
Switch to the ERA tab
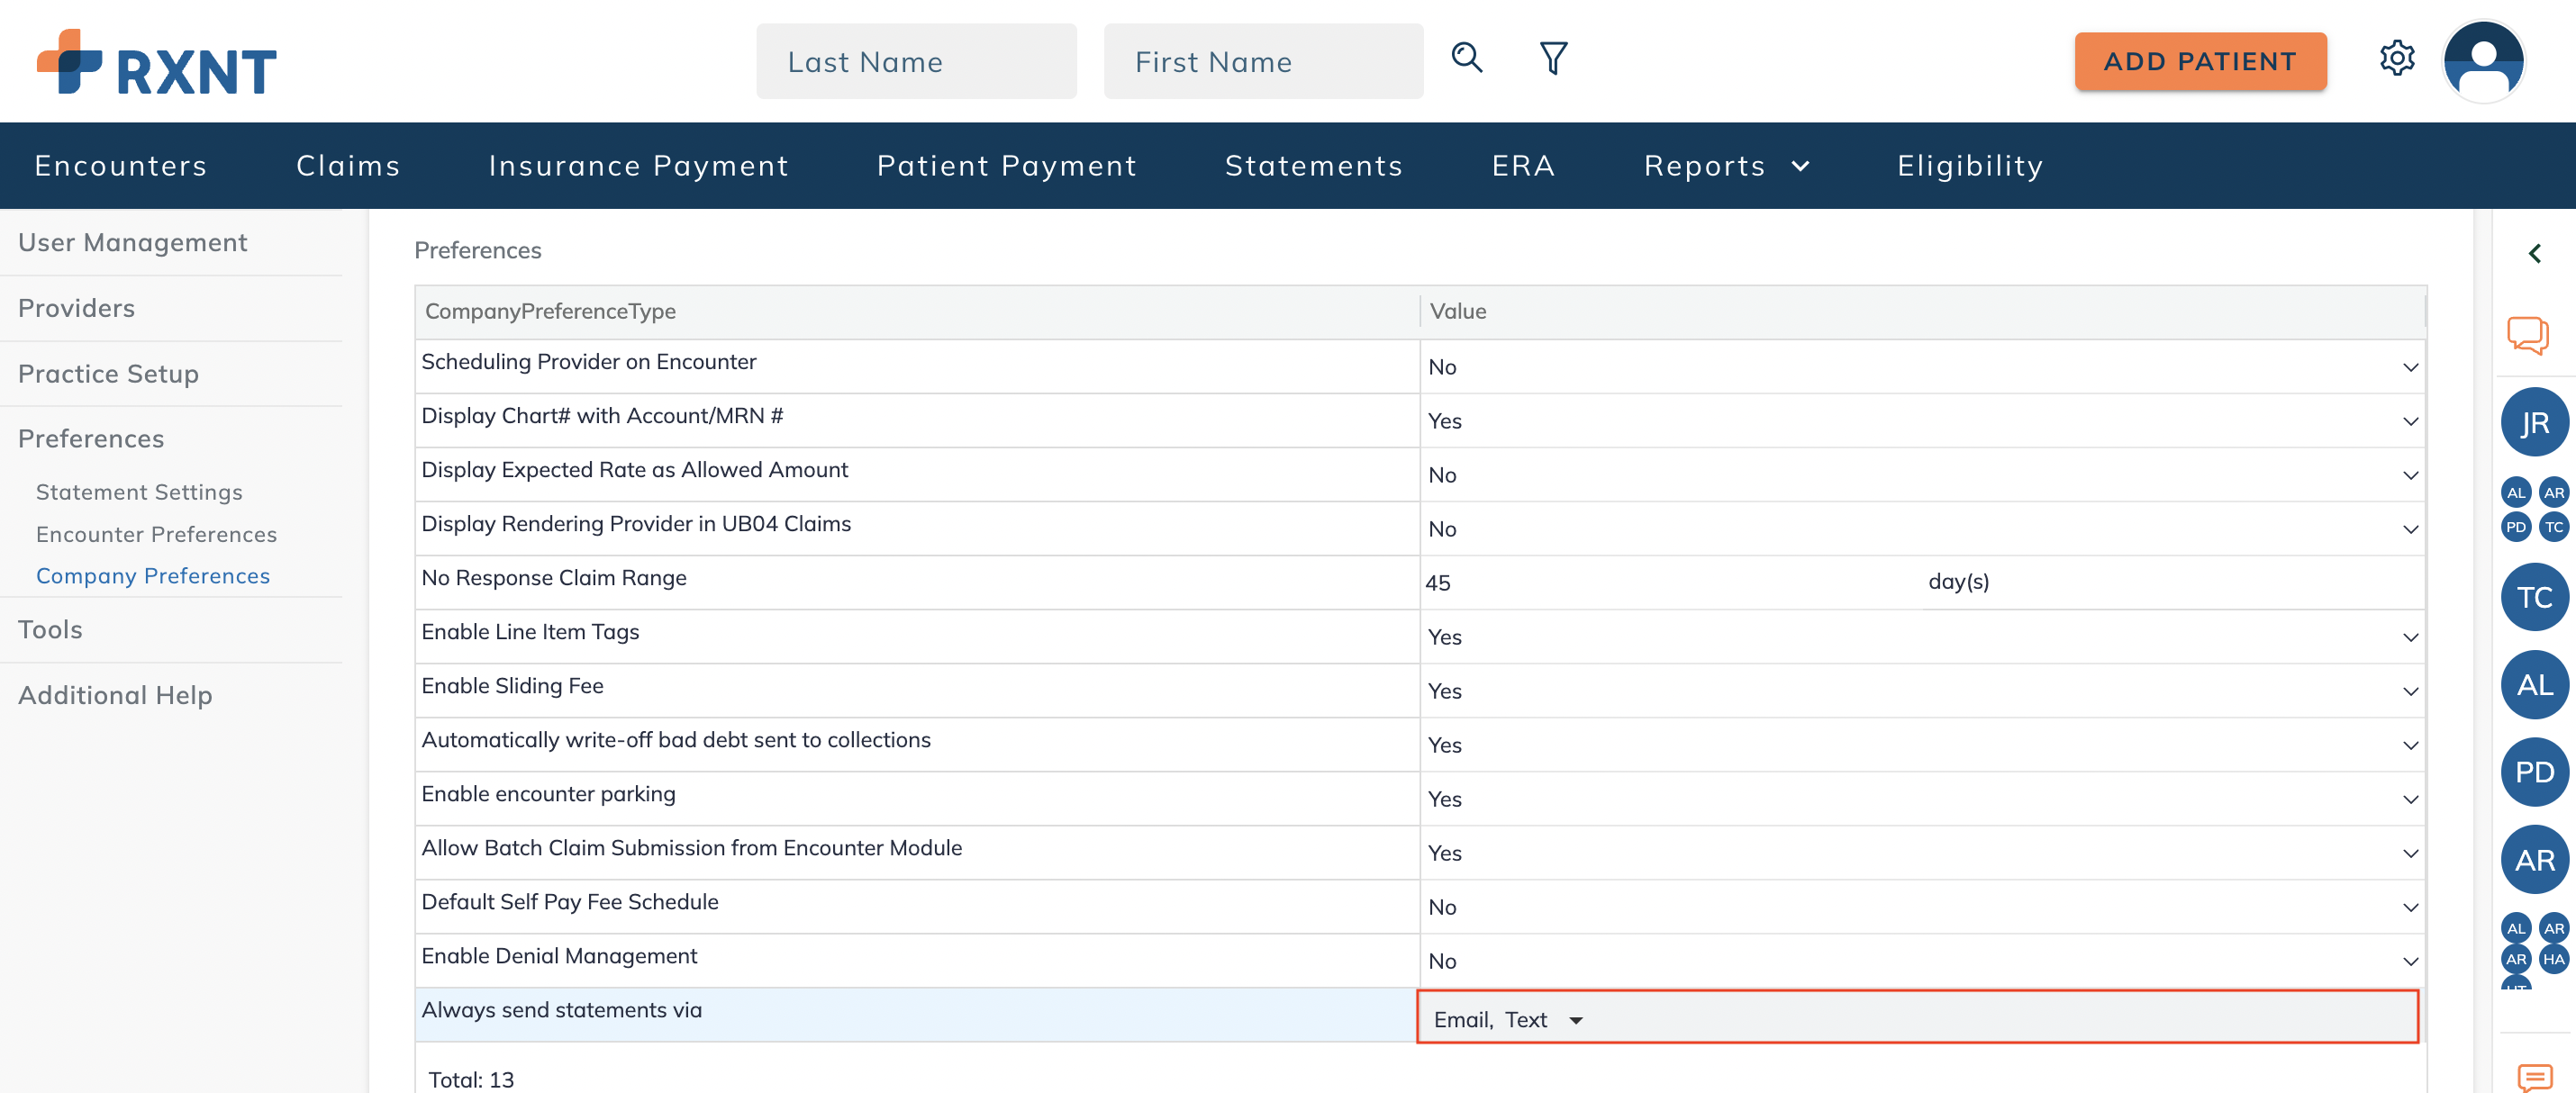[x=1523, y=166]
